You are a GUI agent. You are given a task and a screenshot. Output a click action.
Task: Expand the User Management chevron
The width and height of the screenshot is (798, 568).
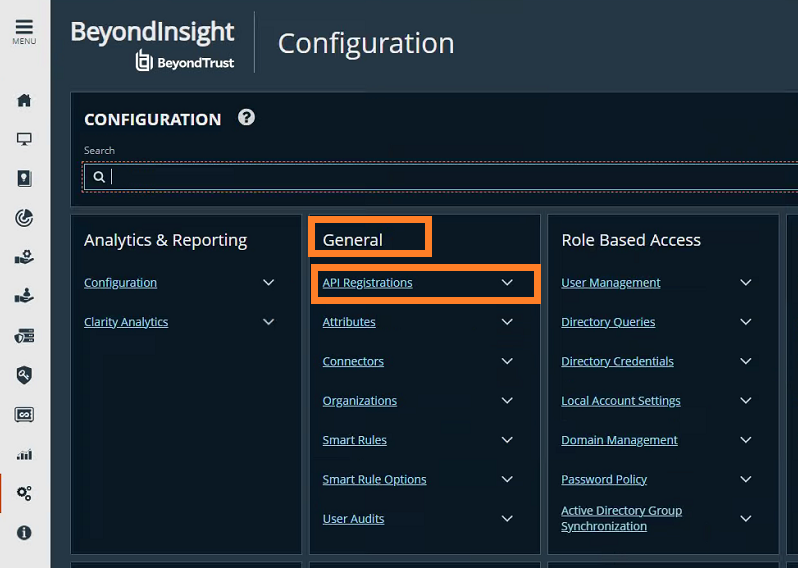pyautogui.click(x=746, y=282)
